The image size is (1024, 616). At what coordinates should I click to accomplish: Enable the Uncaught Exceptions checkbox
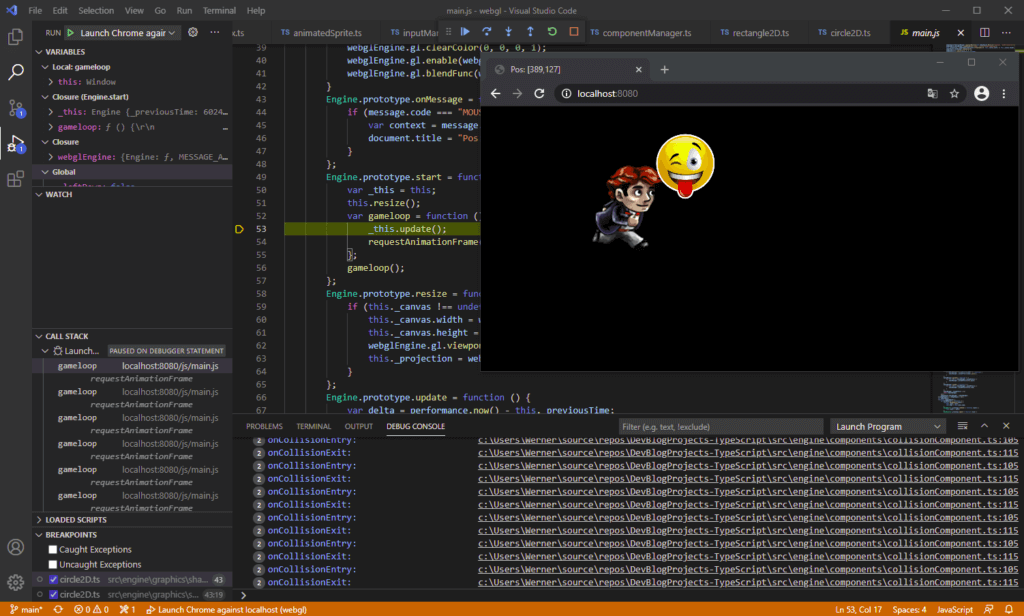pos(53,564)
